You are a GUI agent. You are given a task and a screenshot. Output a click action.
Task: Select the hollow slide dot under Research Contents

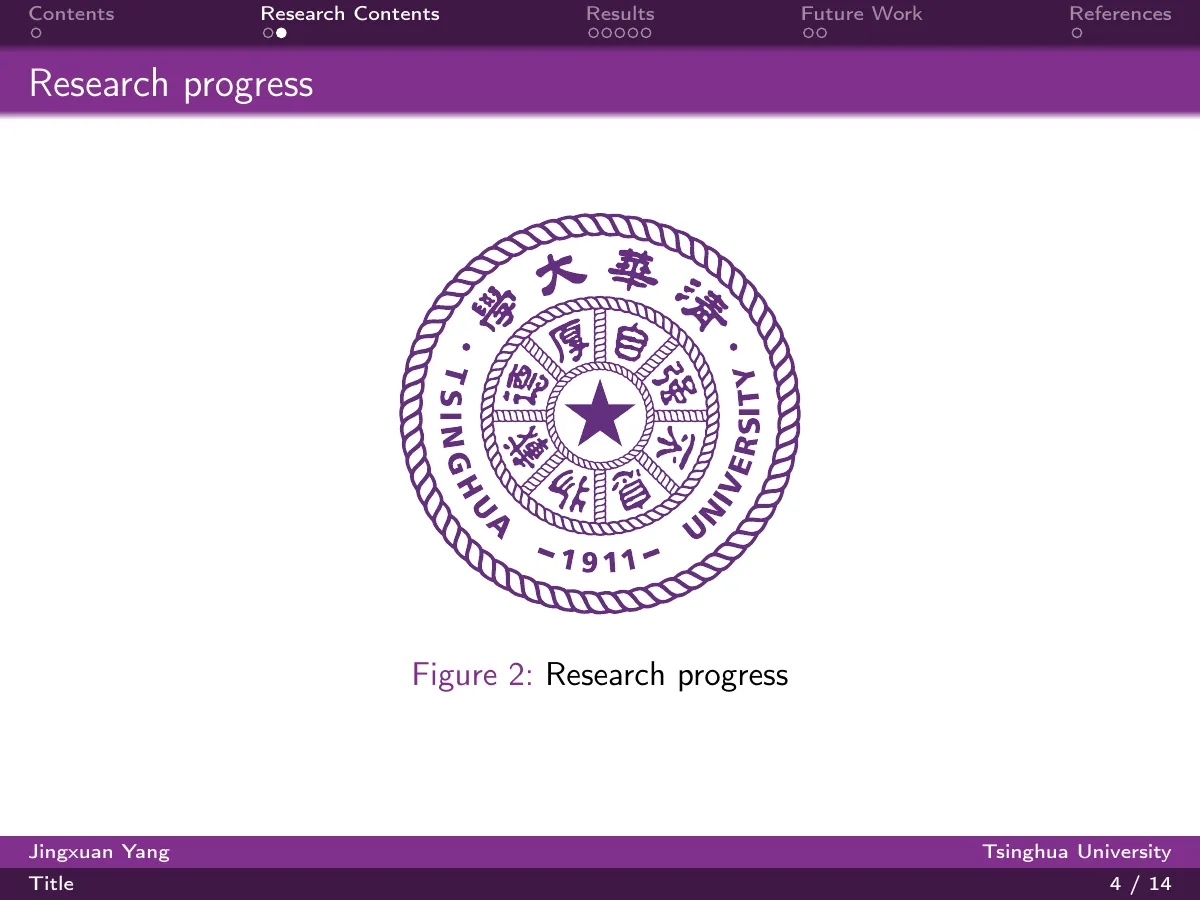[x=268, y=33]
